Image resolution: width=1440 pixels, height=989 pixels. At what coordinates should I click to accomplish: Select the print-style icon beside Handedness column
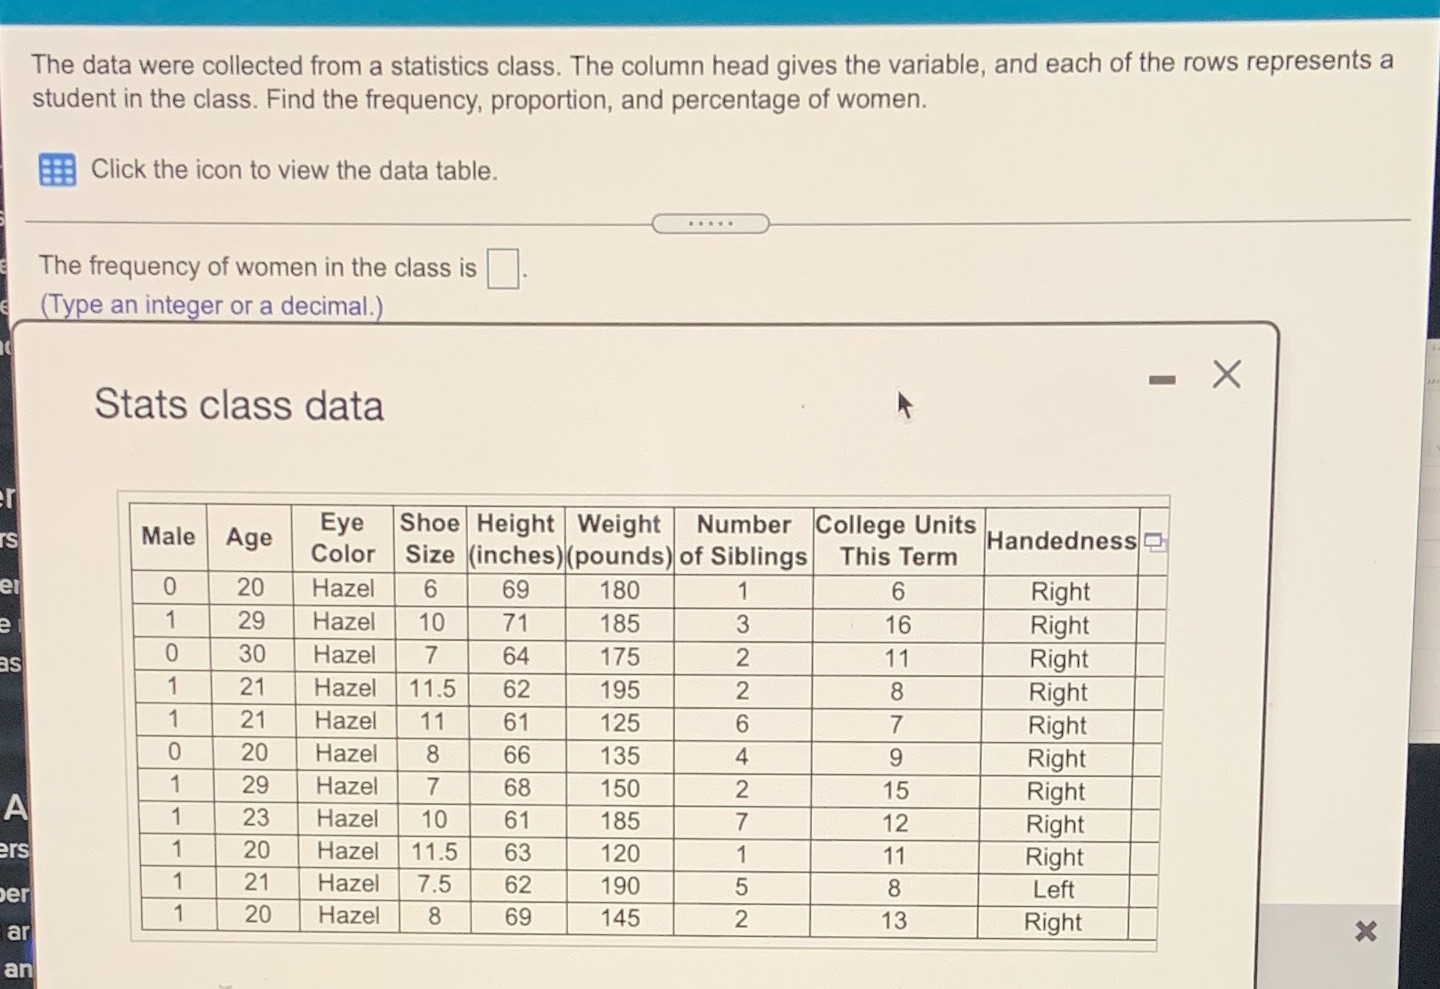coord(1155,541)
